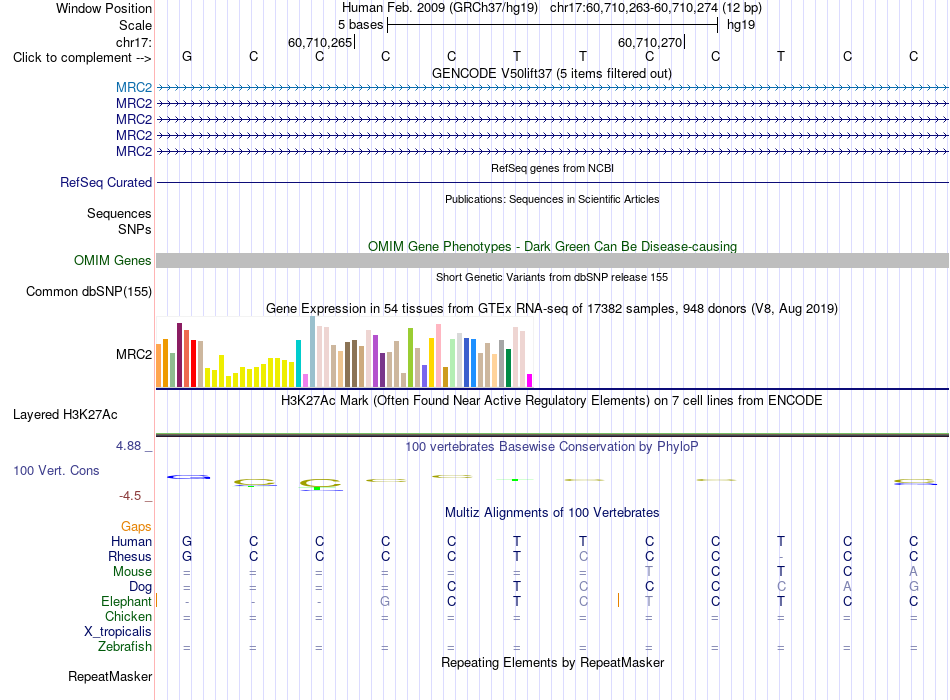
Task: Click the 'hg19' label beside the scale bar
Action: point(741,25)
